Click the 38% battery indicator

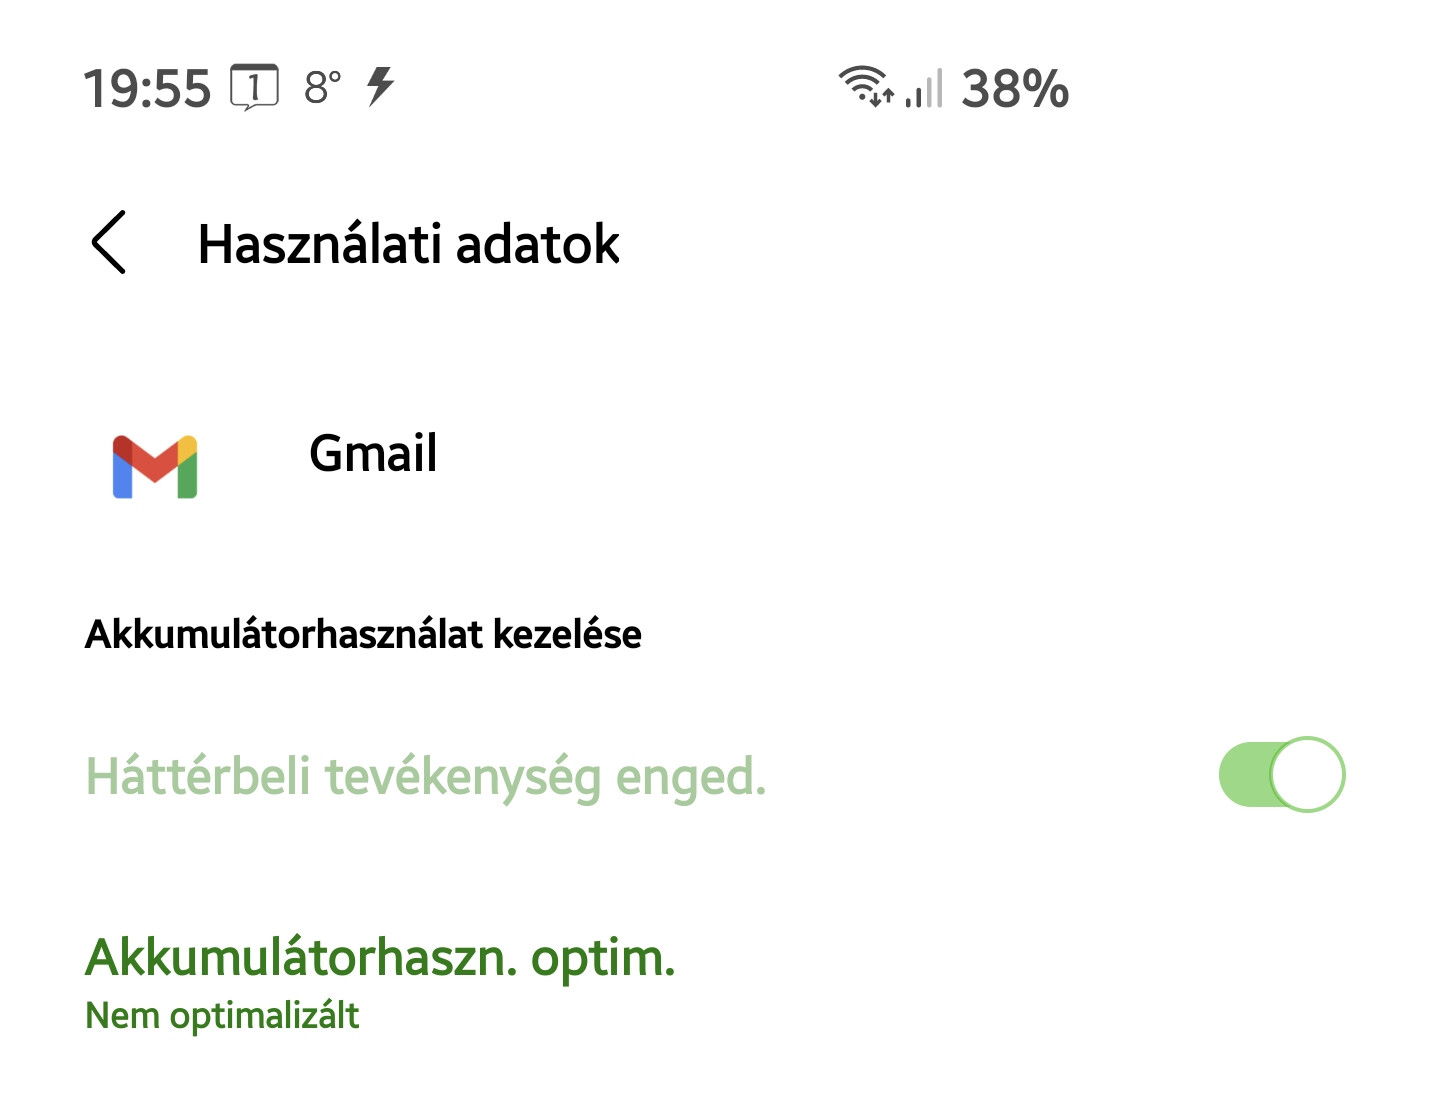[x=1014, y=89]
